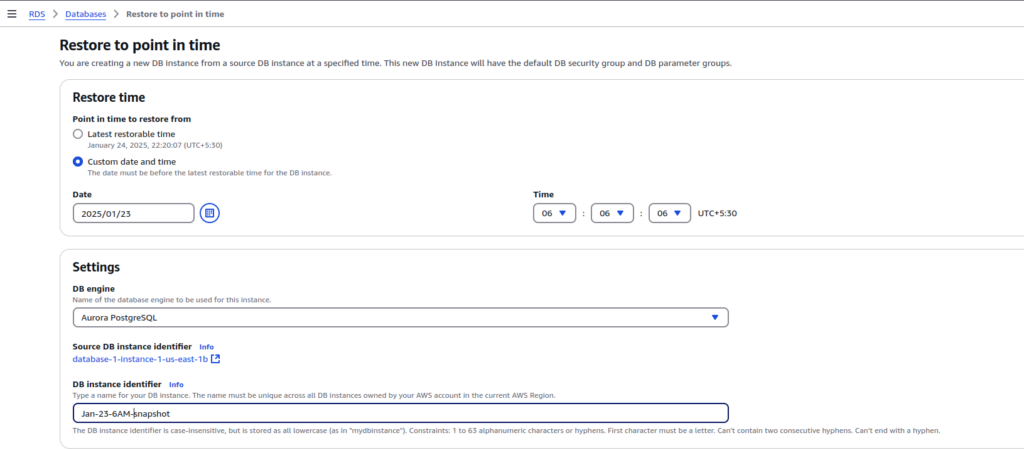The image size is (1024, 450).
Task: Expand the minute dropdown
Action: pos(612,213)
